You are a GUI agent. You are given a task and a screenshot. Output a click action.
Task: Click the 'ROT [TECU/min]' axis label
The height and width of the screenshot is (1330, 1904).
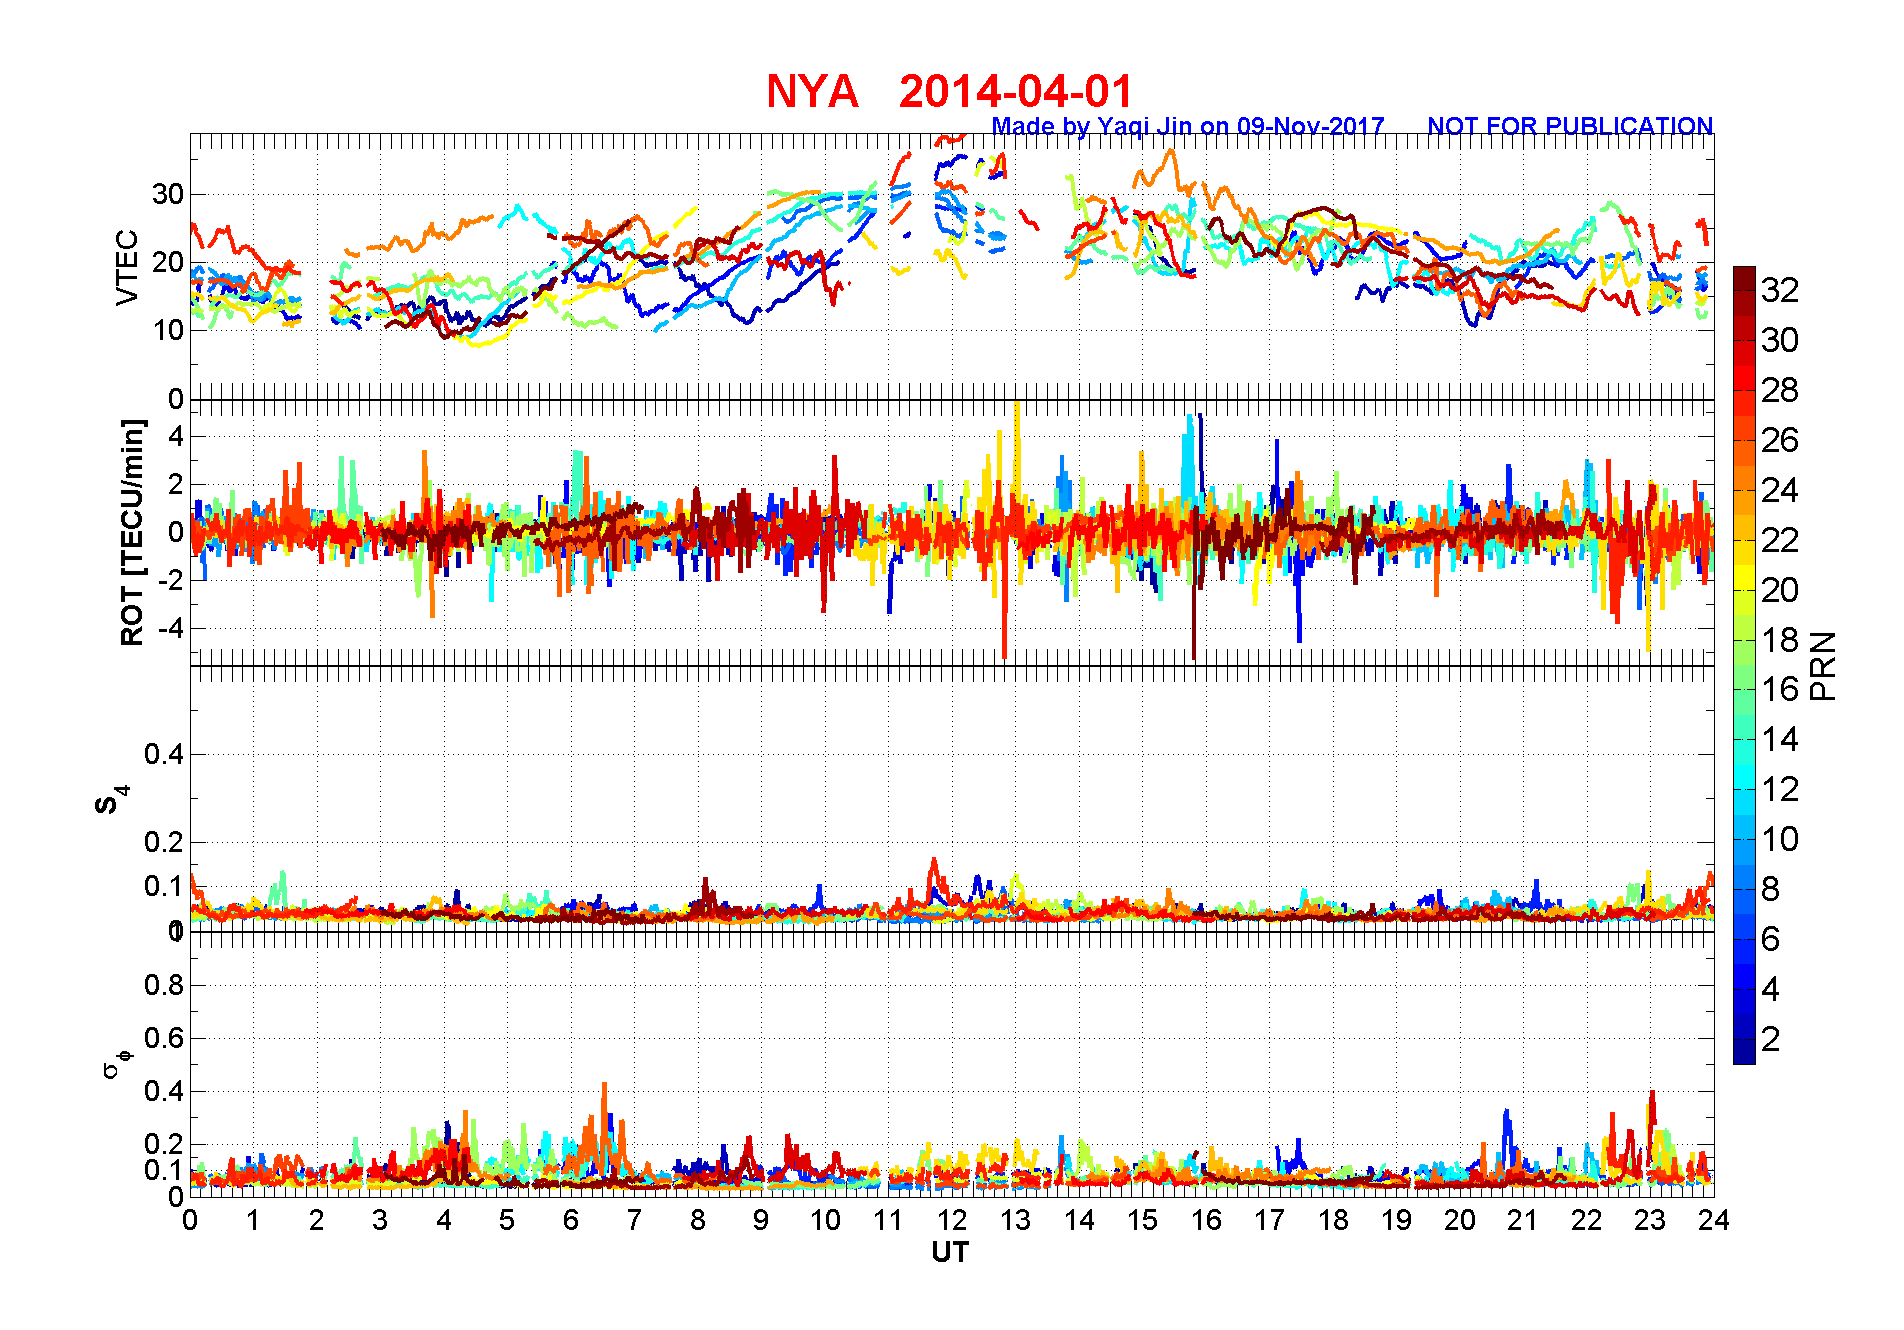click(132, 532)
